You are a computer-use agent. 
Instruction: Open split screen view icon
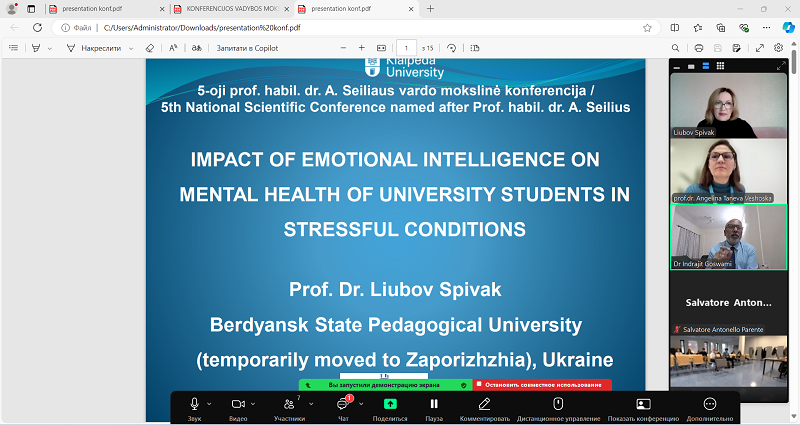pos(674,28)
